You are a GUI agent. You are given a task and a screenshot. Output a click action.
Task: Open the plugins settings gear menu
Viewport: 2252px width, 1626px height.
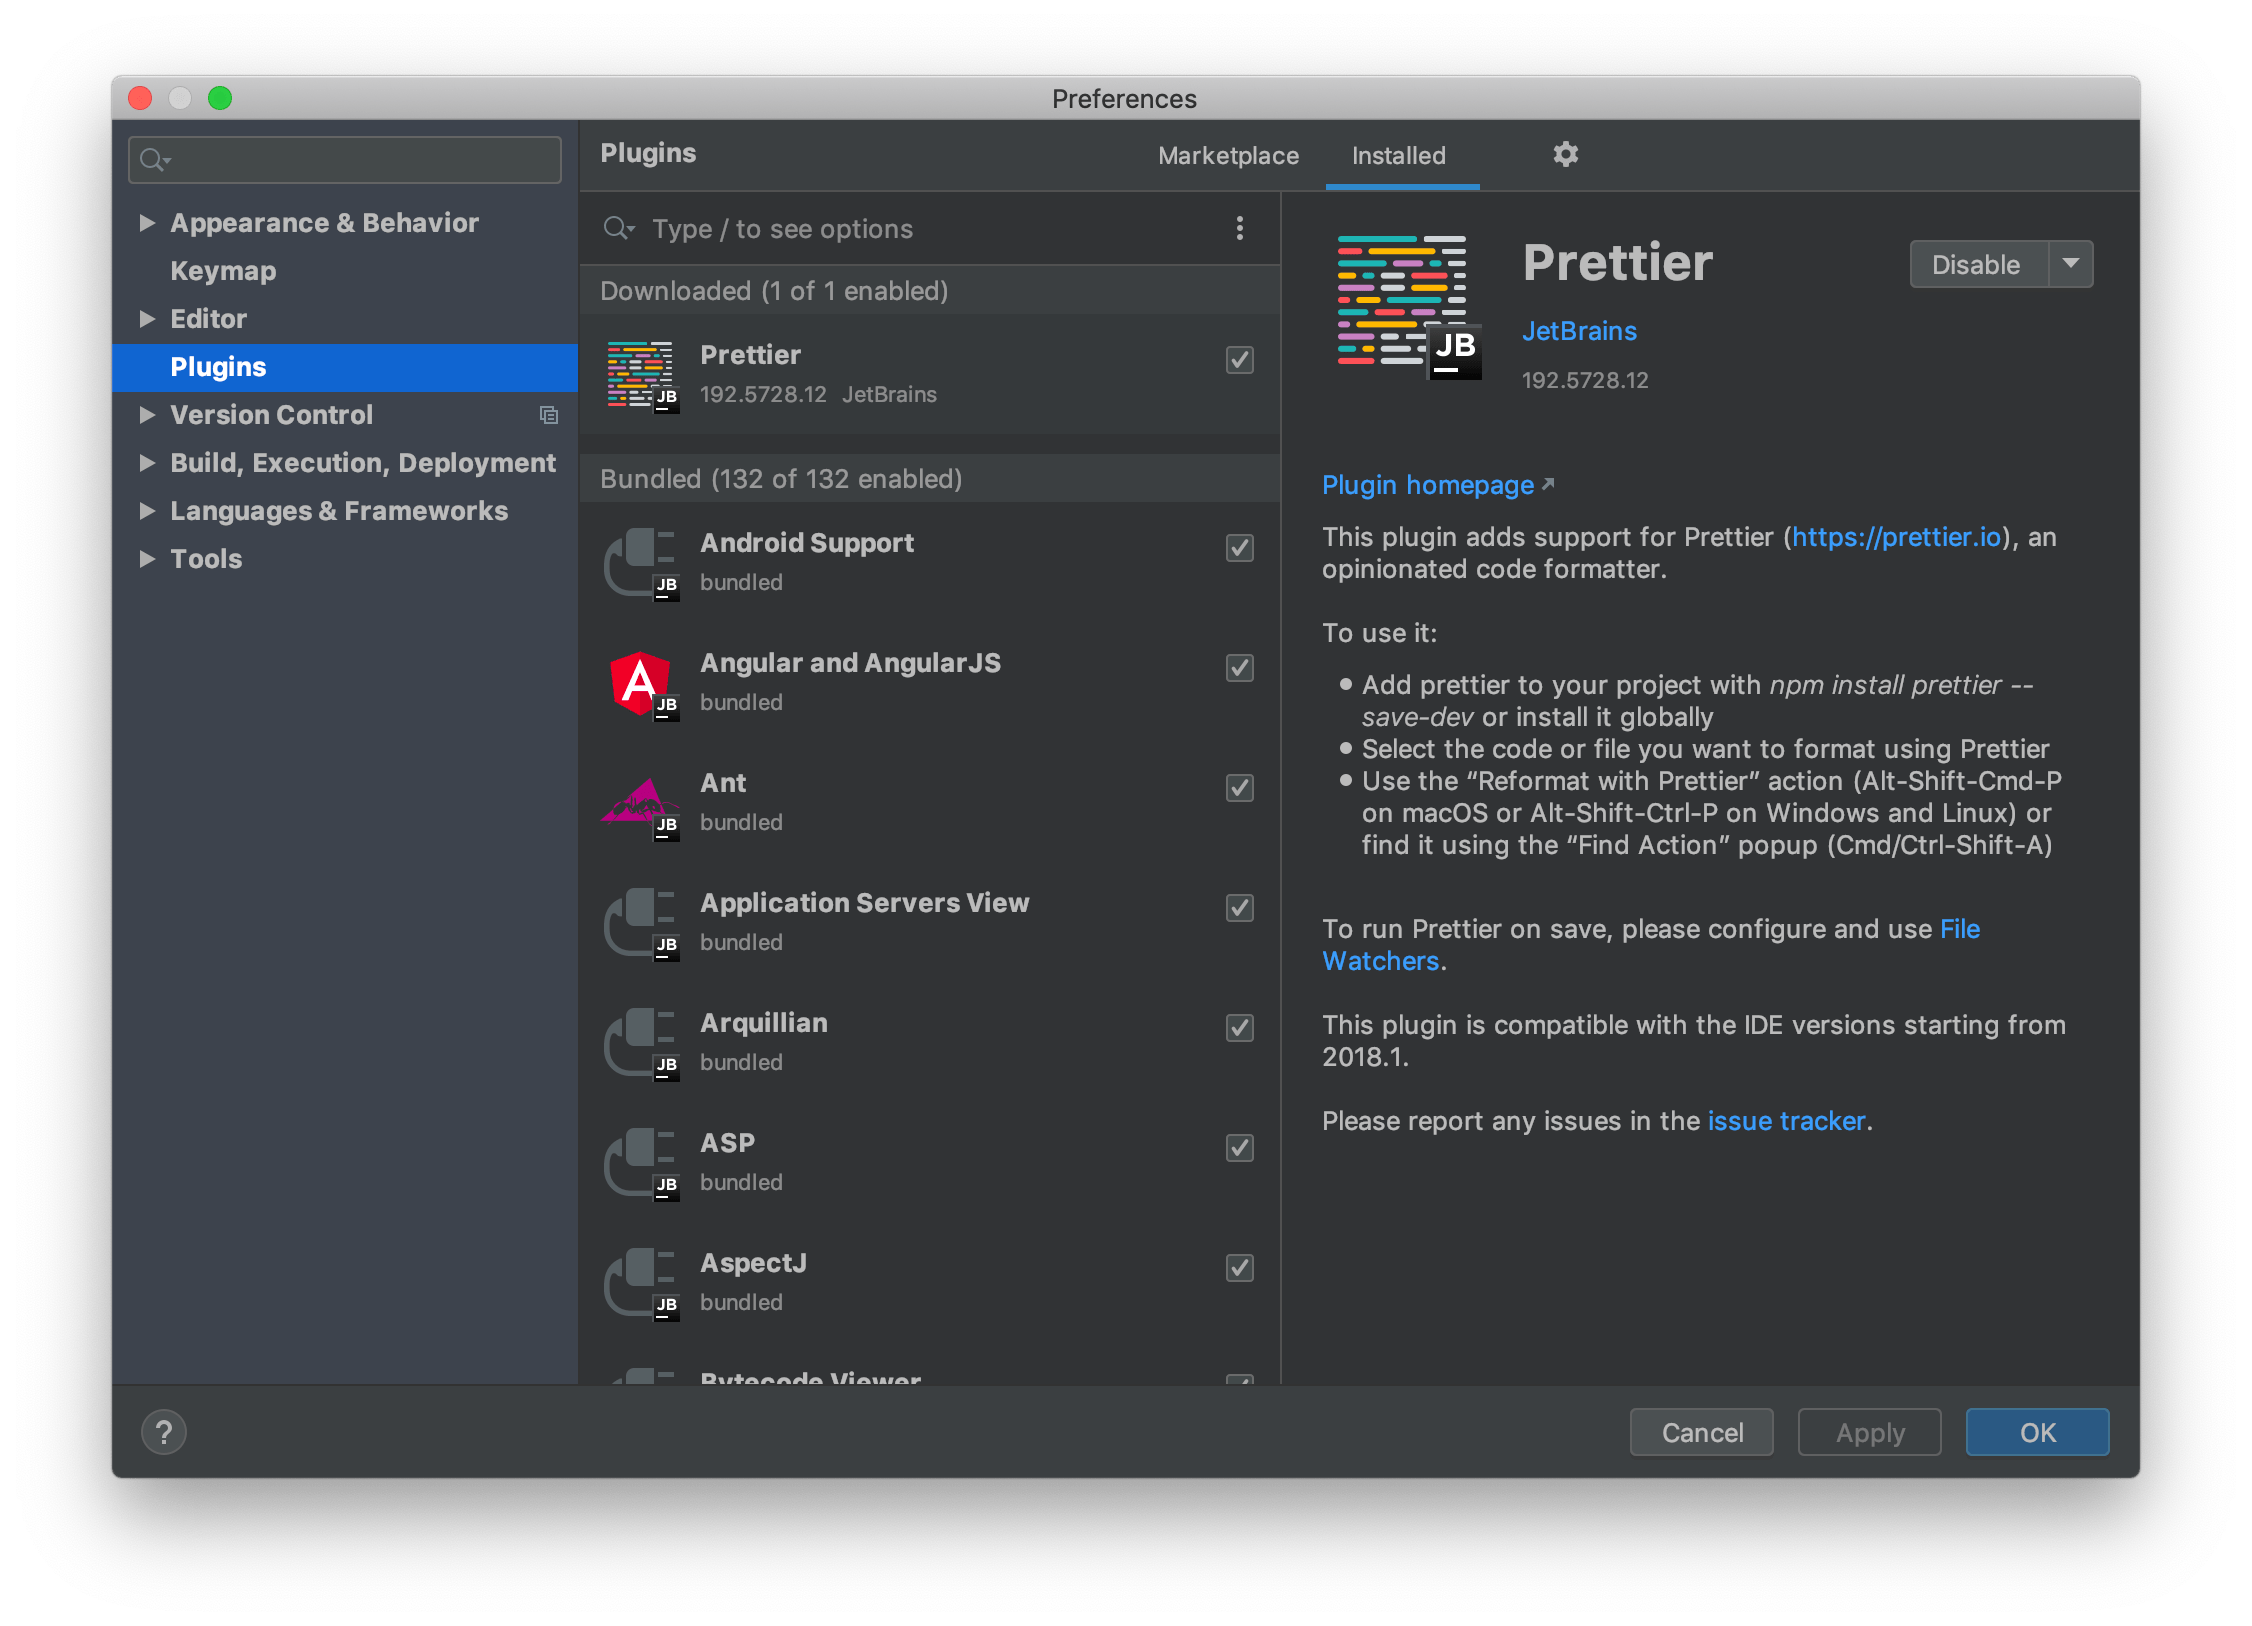tap(1565, 154)
